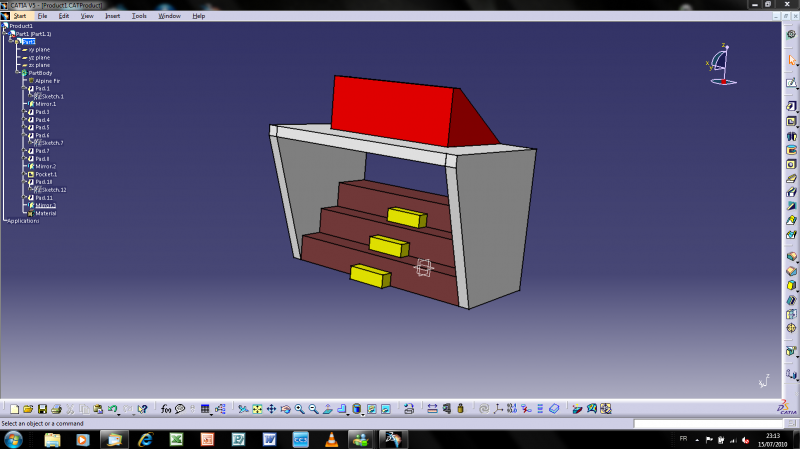Open Internet Explorer from the taskbar
The width and height of the screenshot is (800, 449).
(x=146, y=439)
